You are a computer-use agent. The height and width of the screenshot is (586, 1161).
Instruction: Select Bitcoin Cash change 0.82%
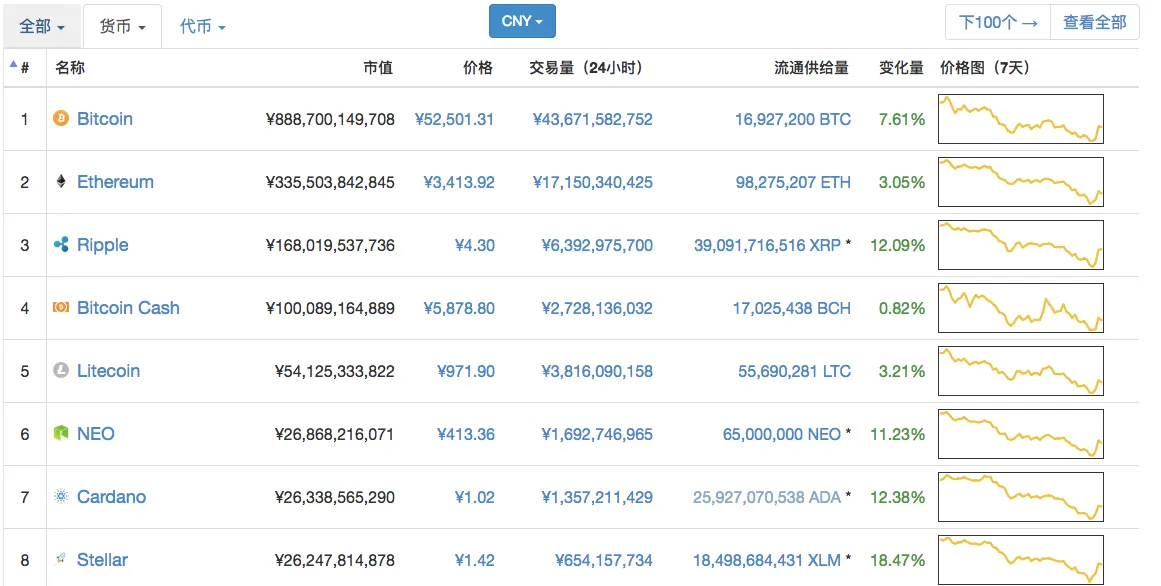coord(902,308)
